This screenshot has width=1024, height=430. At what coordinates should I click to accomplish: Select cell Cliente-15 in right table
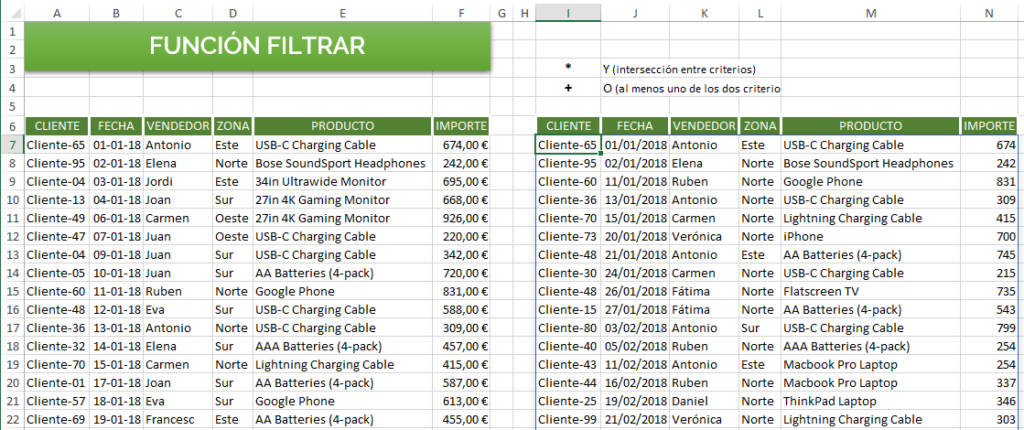tap(568, 310)
